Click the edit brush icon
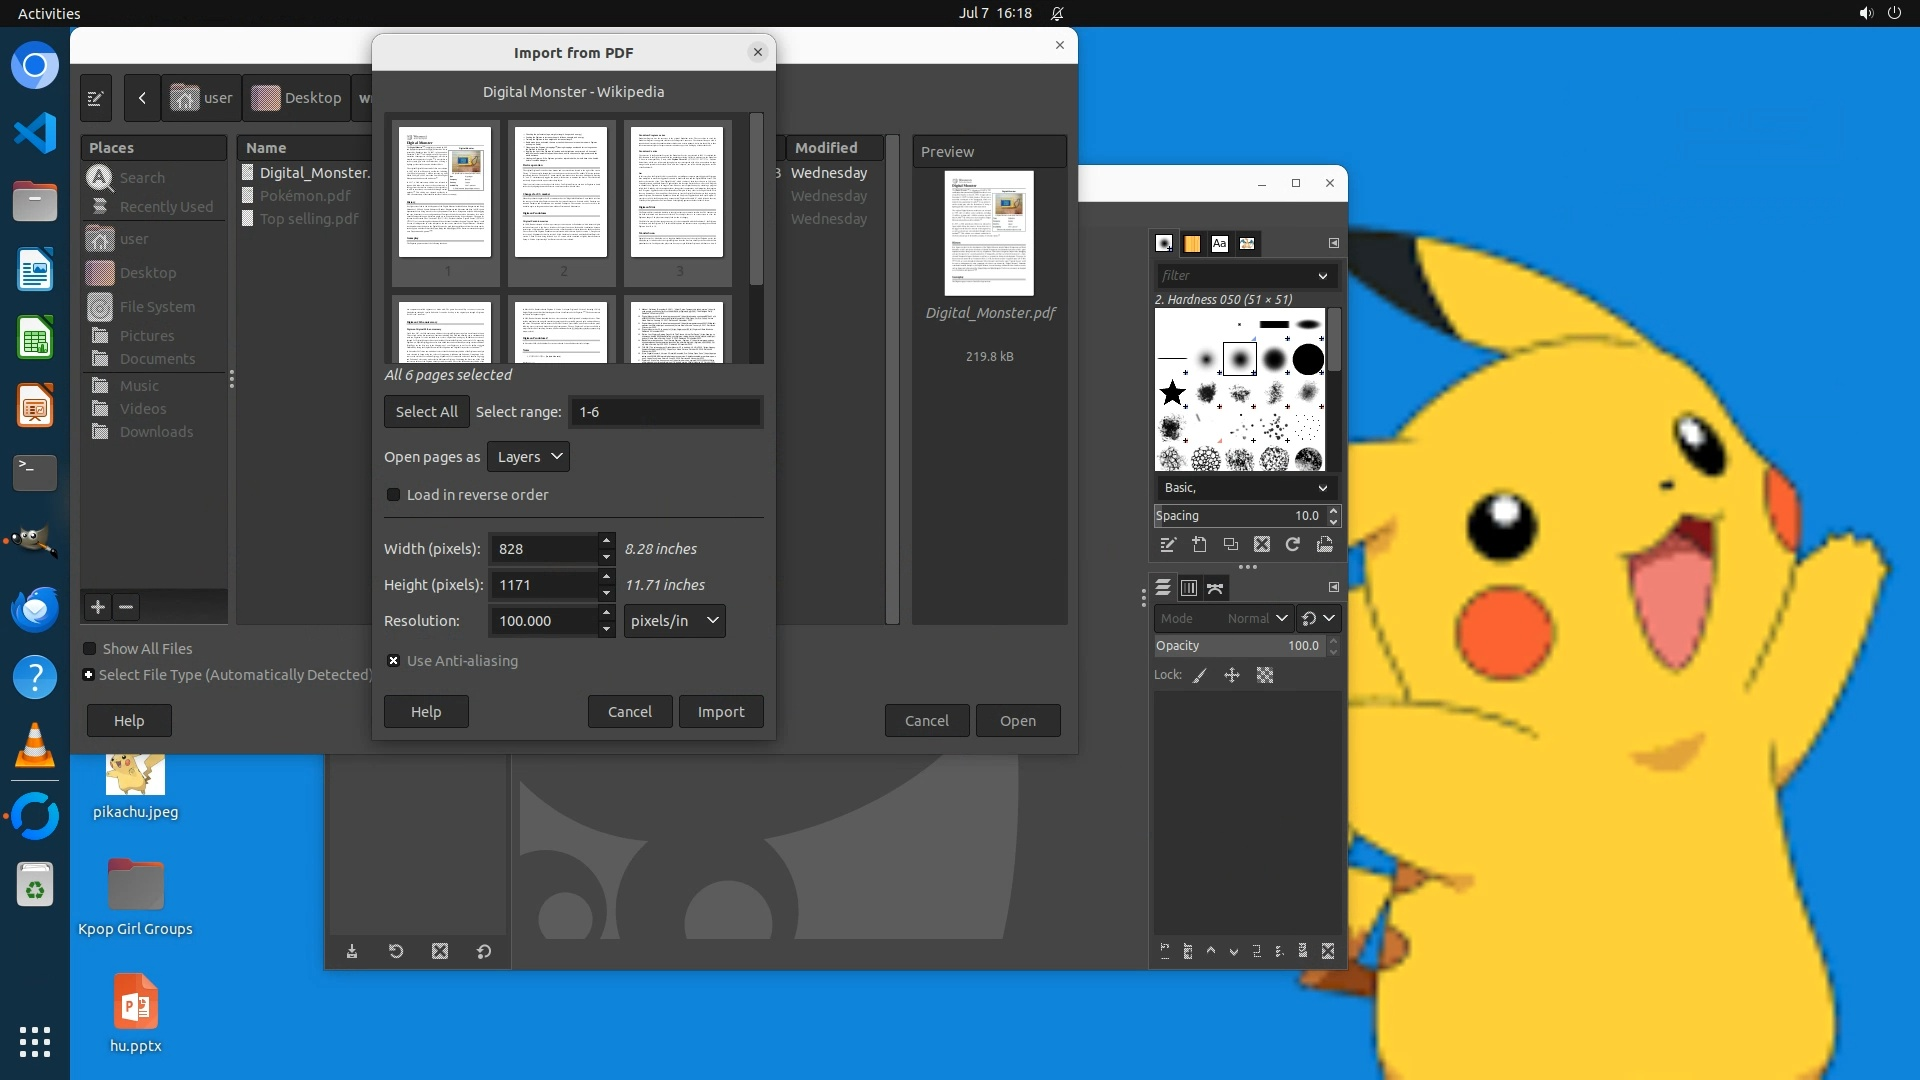This screenshot has height=1080, width=1920. point(1167,545)
